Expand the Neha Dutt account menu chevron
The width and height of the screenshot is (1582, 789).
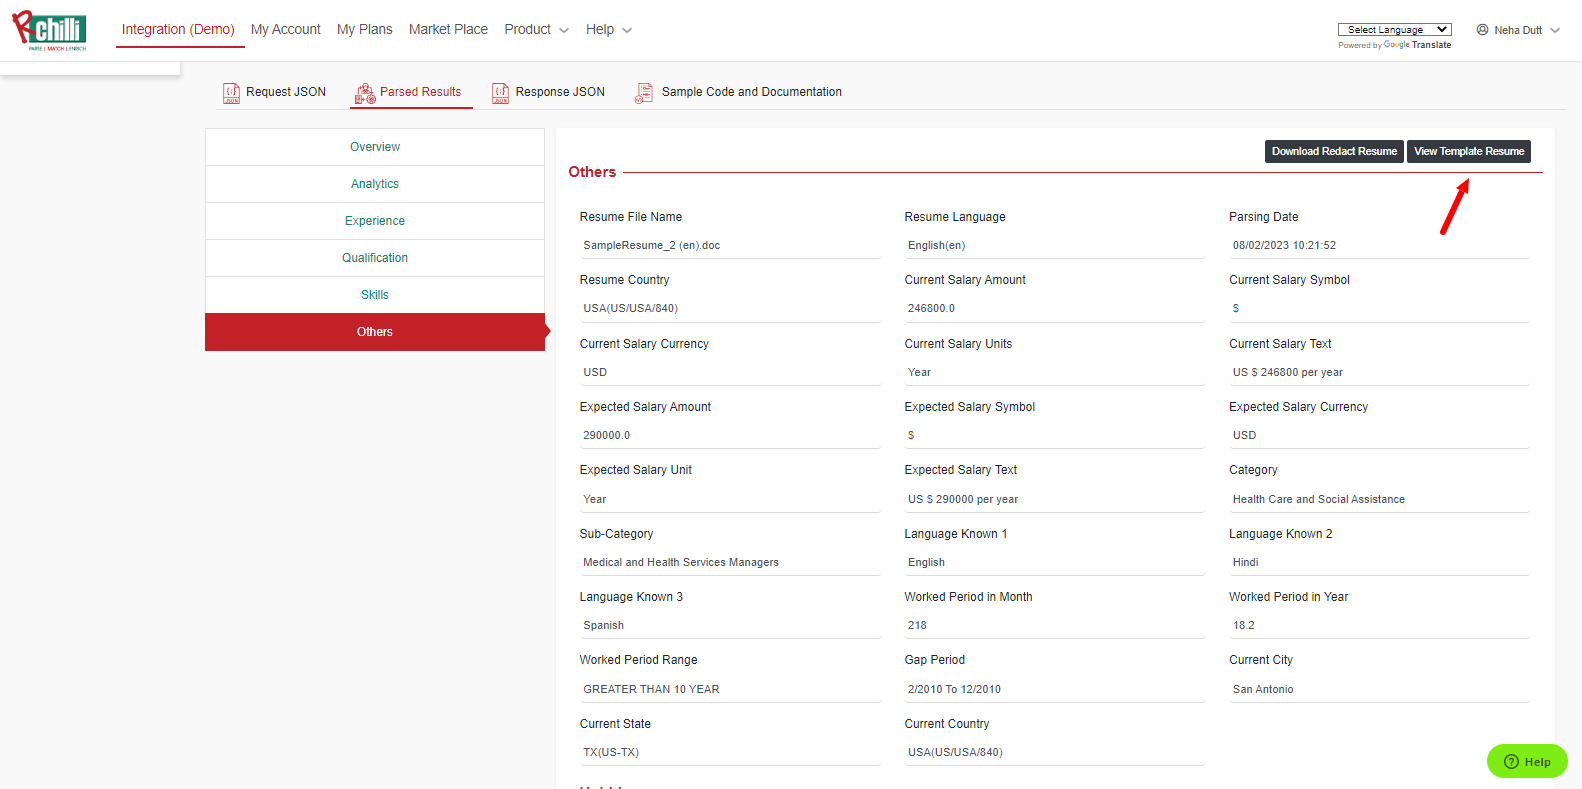[x=1555, y=30]
